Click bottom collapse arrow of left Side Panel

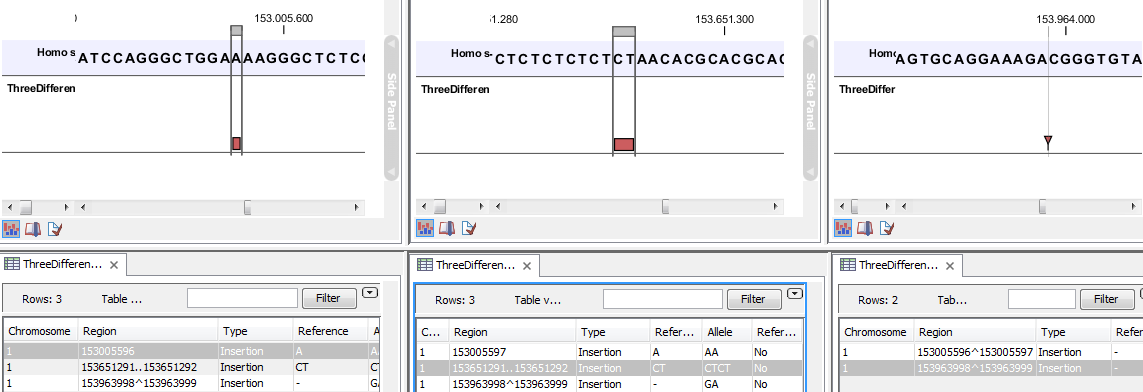pyautogui.click(x=391, y=173)
